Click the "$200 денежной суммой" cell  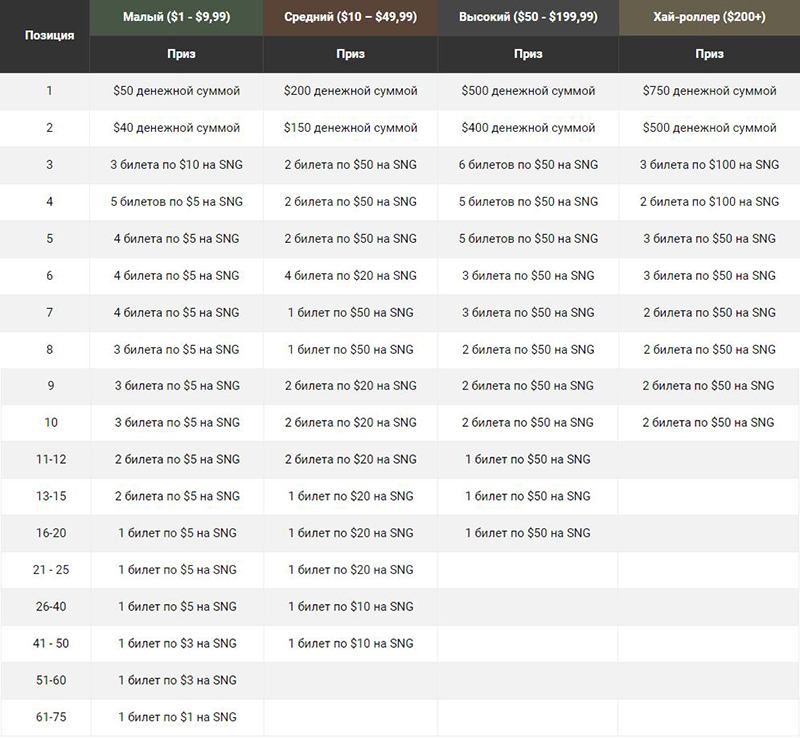(x=351, y=91)
